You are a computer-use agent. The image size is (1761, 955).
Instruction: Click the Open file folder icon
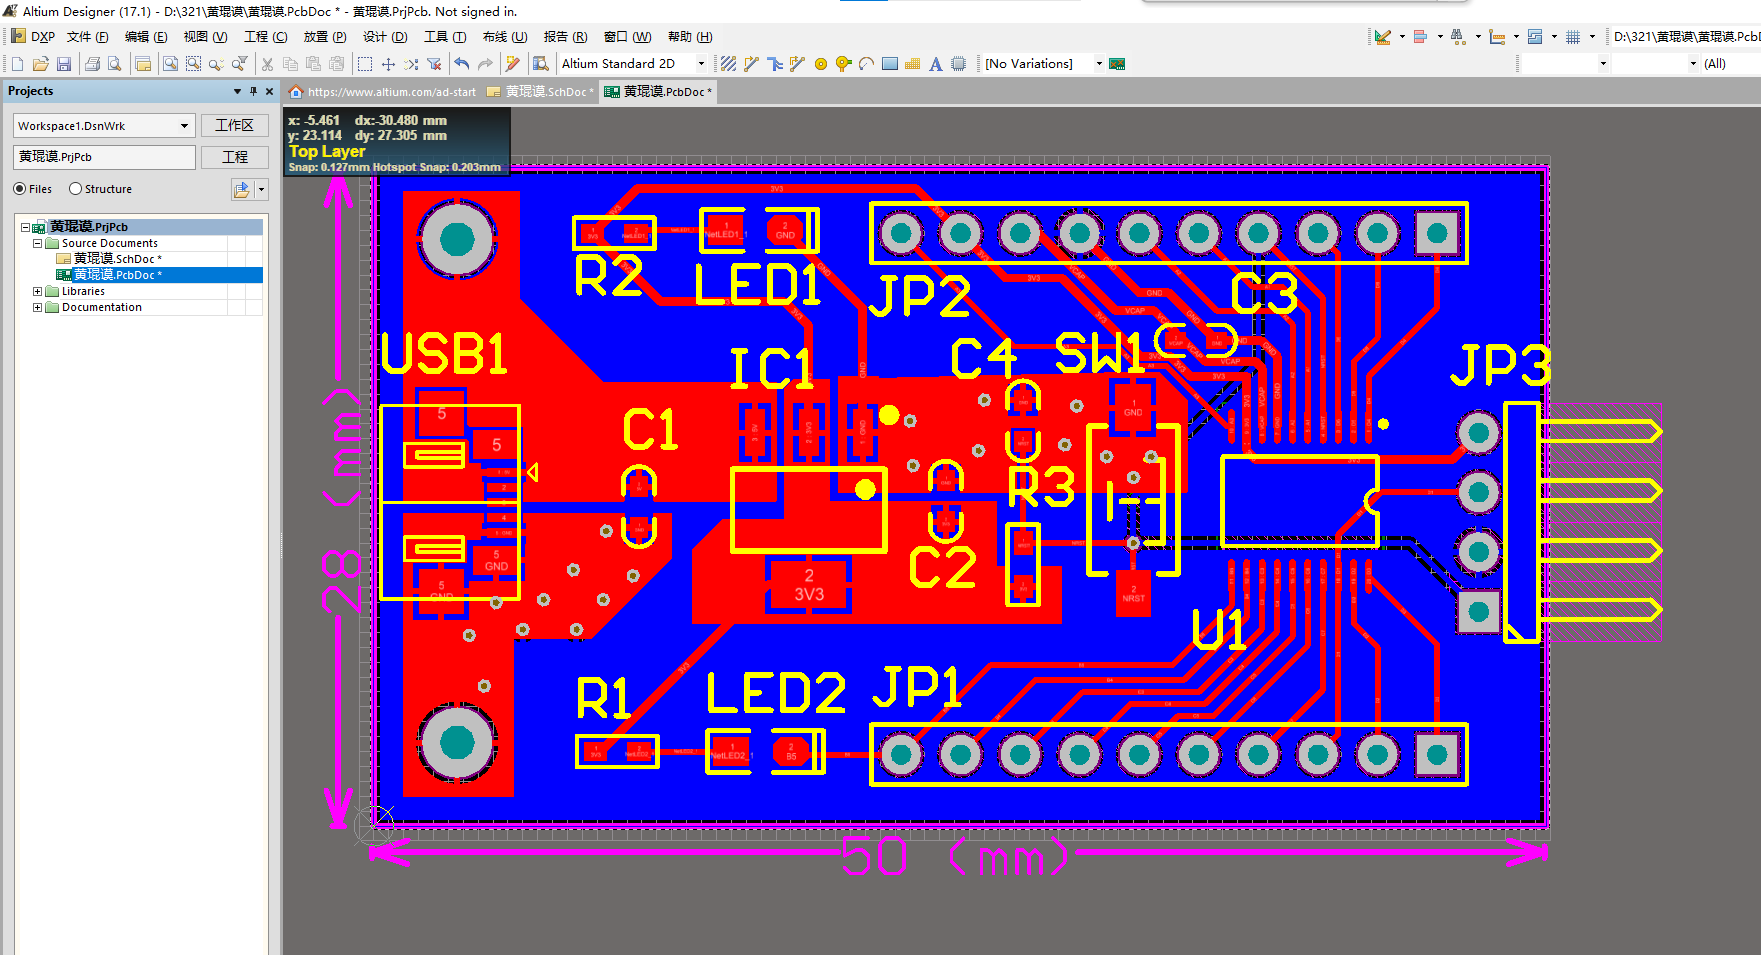click(40, 64)
